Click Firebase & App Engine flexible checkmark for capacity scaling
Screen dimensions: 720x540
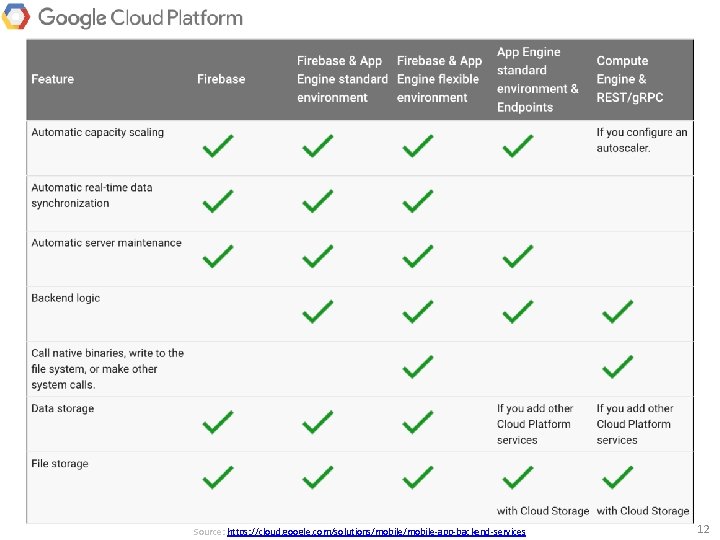point(418,146)
